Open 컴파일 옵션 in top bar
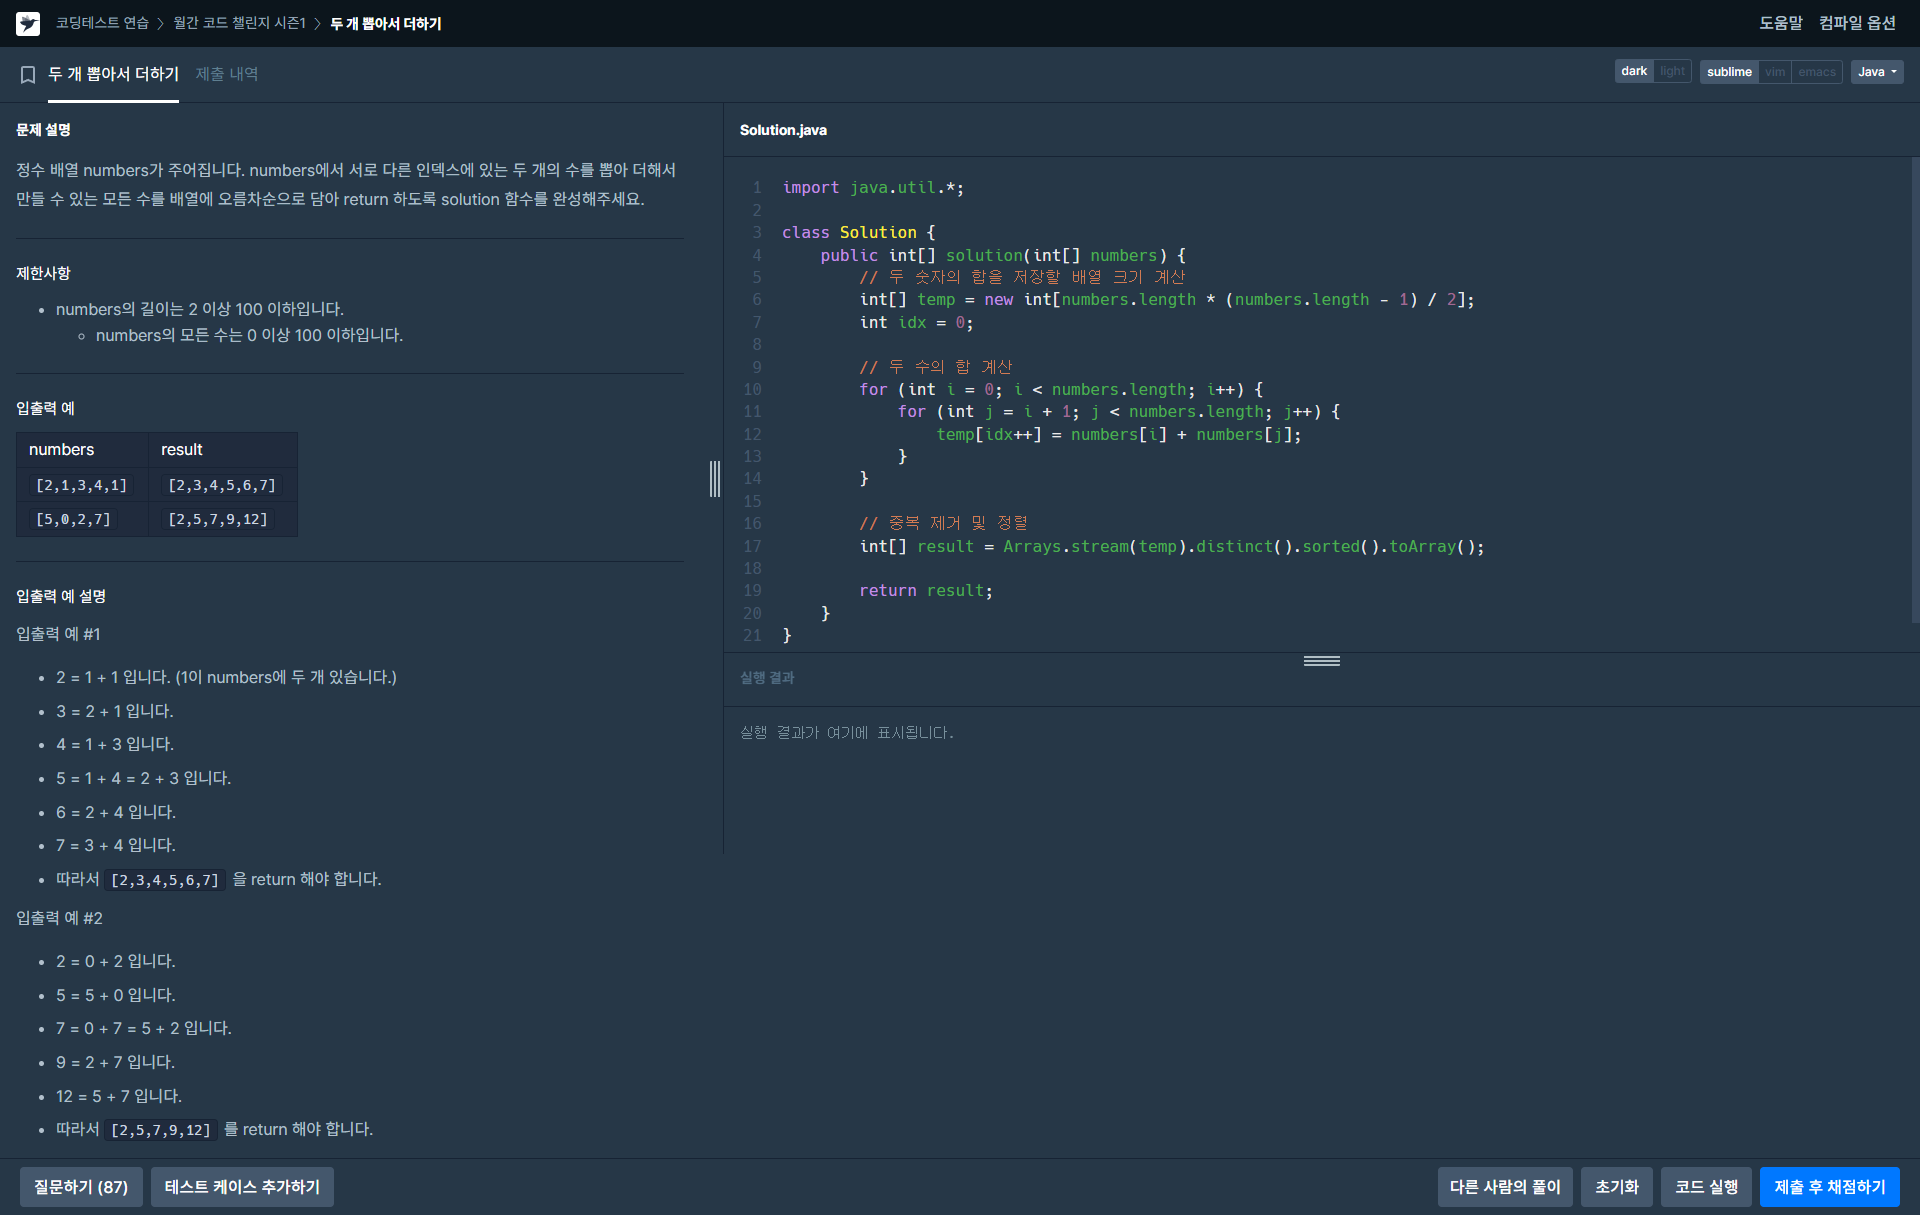Image resolution: width=1920 pixels, height=1215 pixels. (x=1857, y=23)
